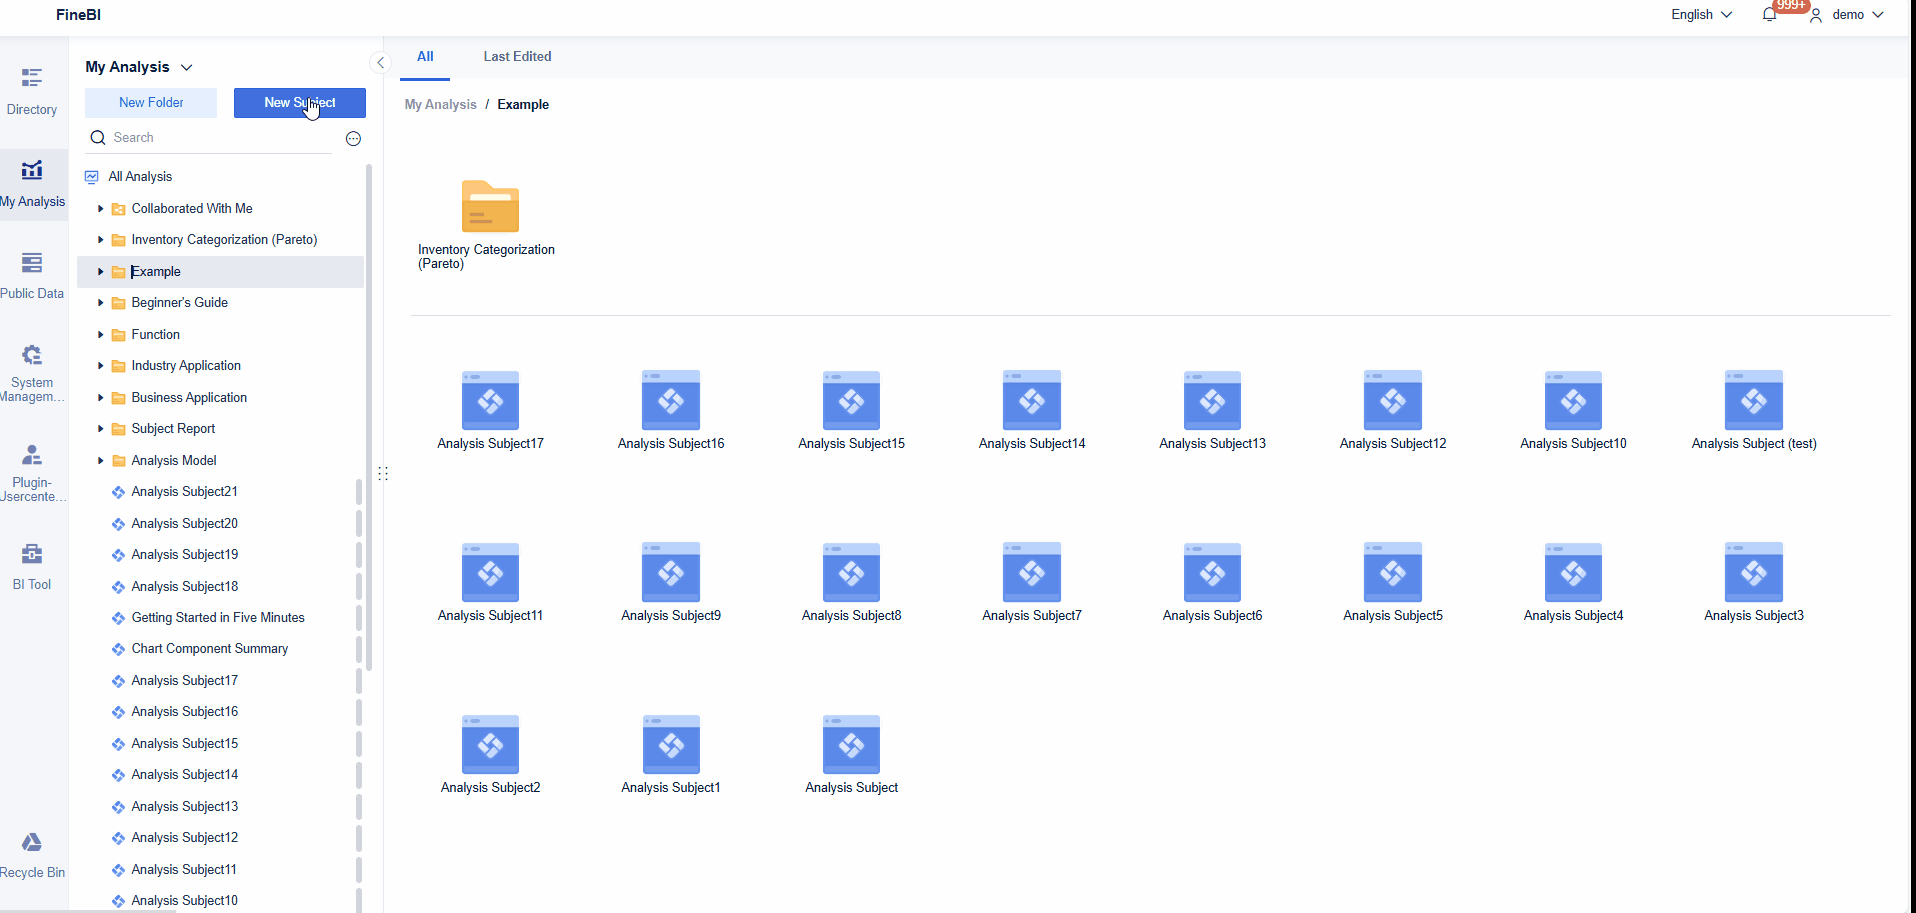Screen dimensions: 1916x913
Task: Open Analysis Subject4 icon in the grid
Action: 1573,573
